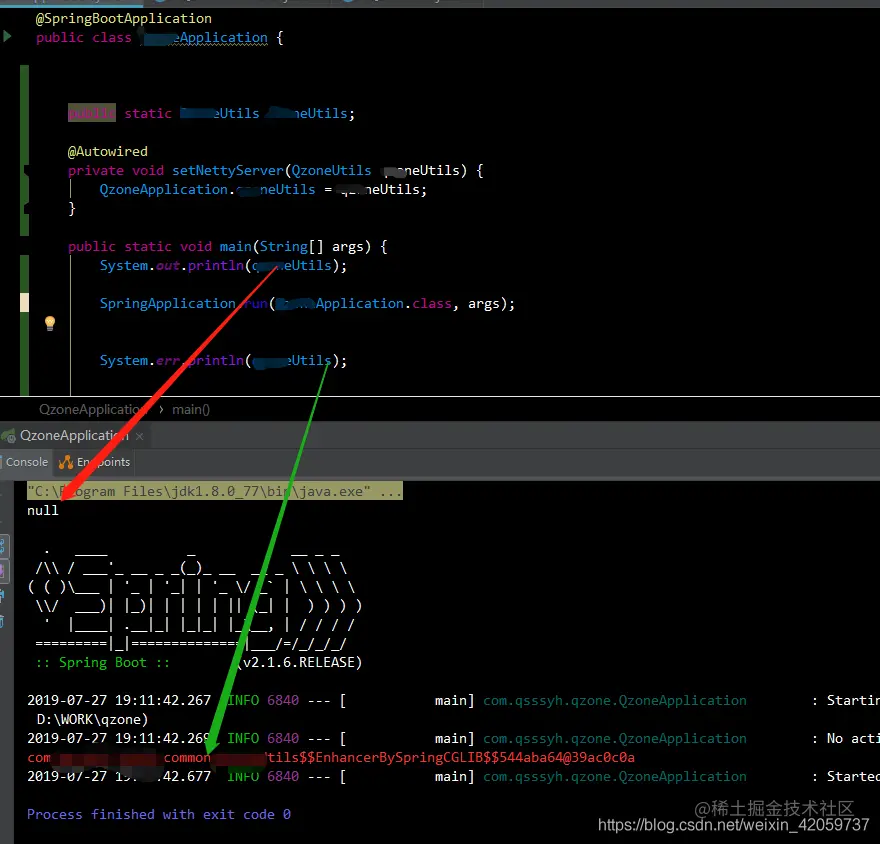Viewport: 880px width, 844px height.
Task: Click the Clear All trash icon in console sidebar
Action: 2,621
